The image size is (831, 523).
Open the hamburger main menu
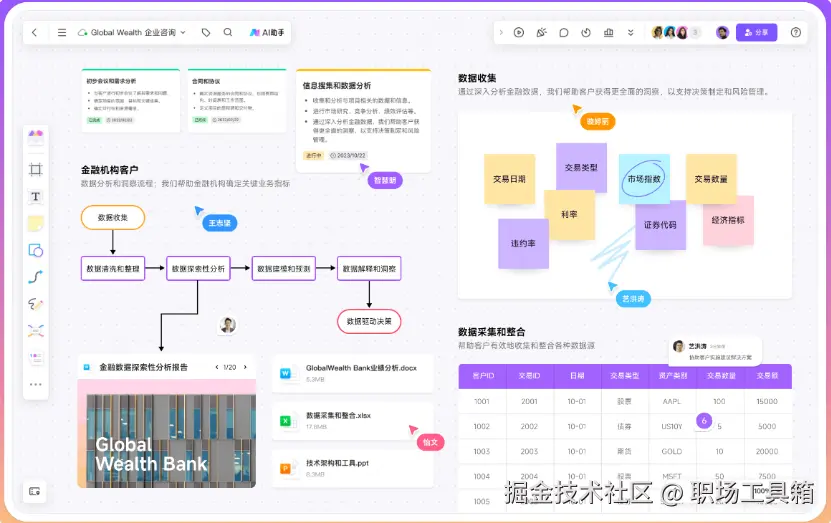62,32
